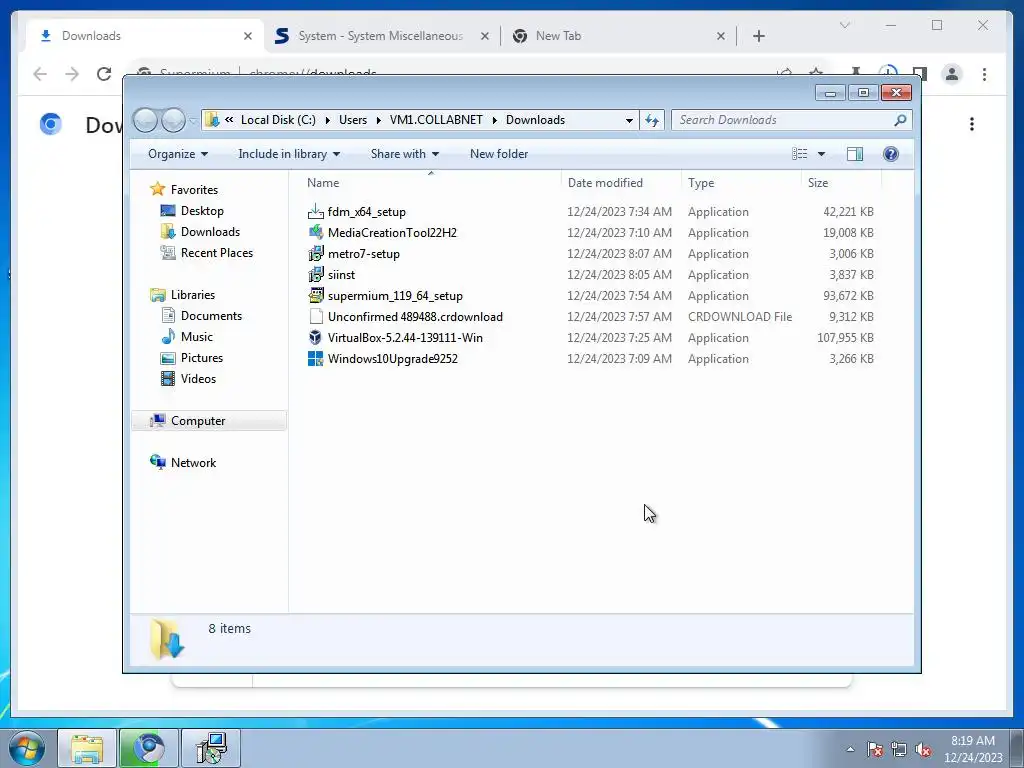Open the browser three-dot main menu

point(984,74)
